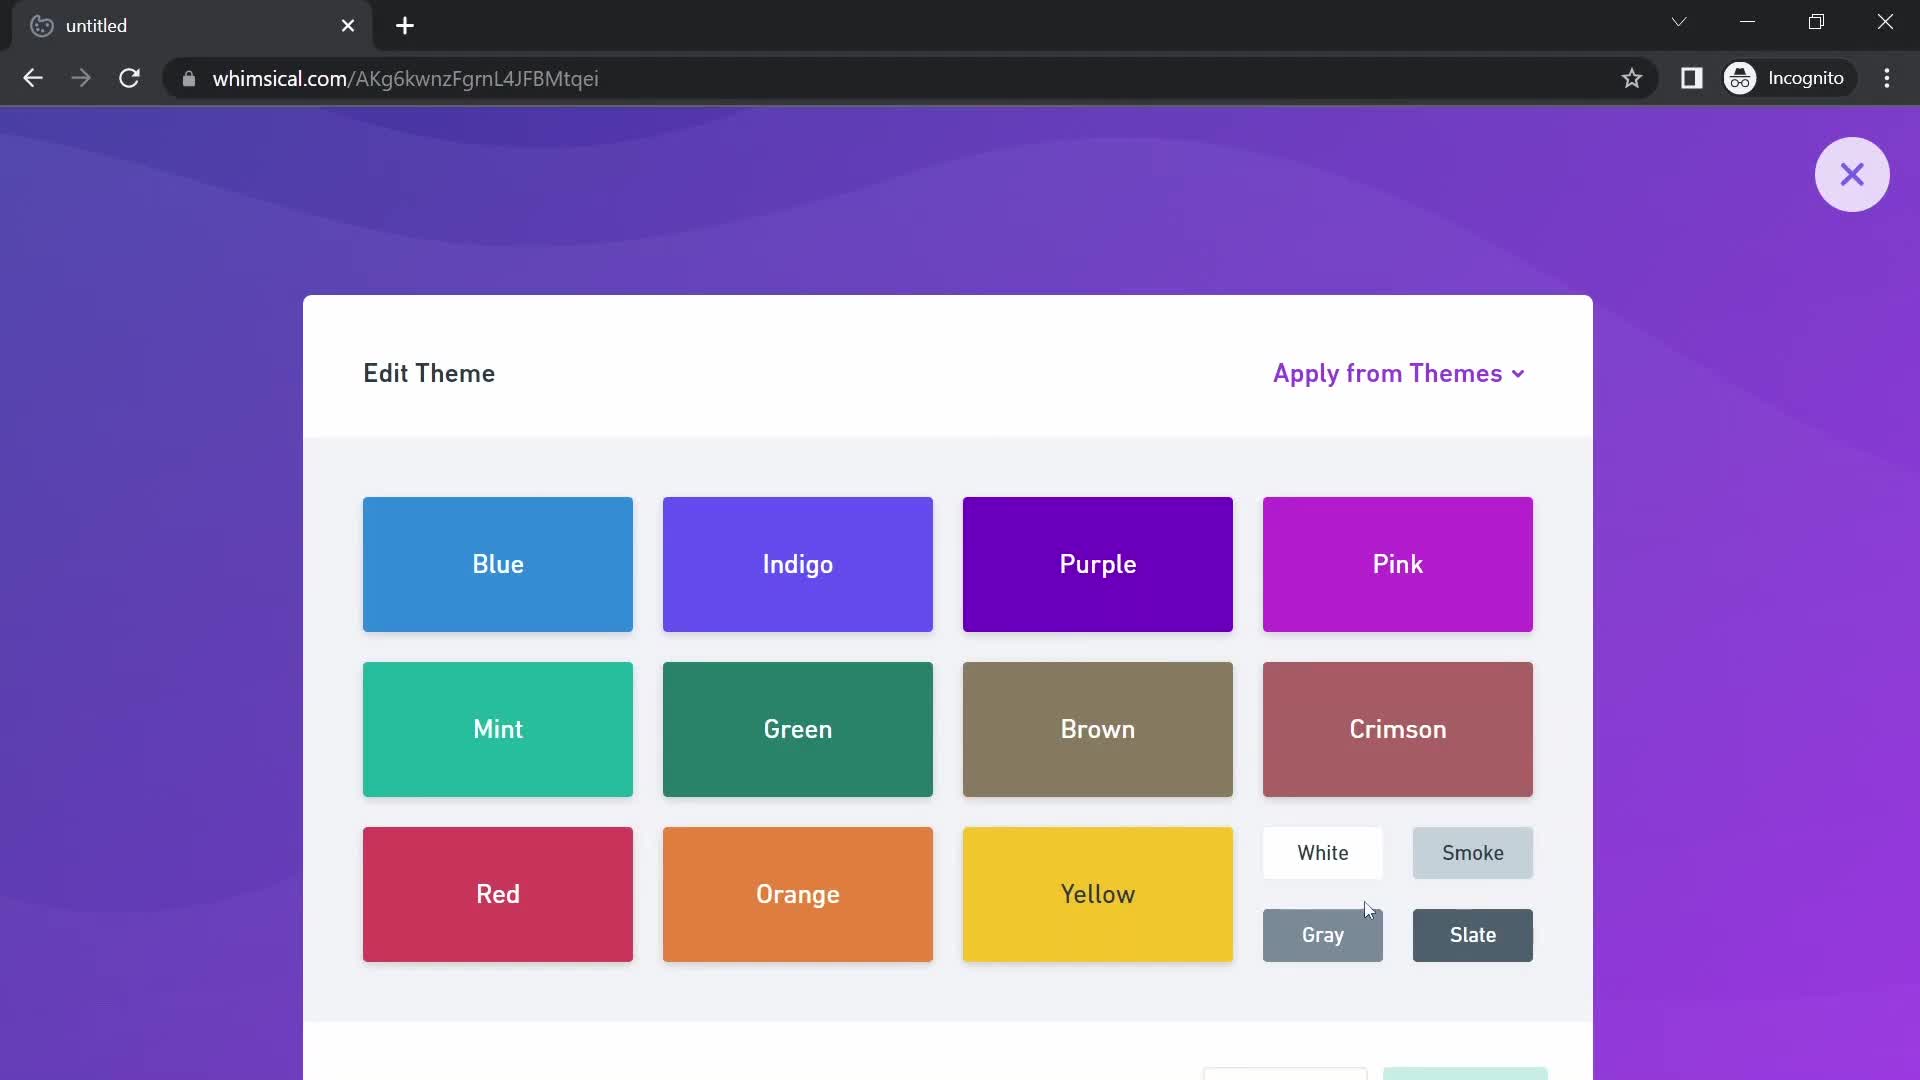Select the Crimson theme color
Viewport: 1920px width, 1080px height.
pos(1398,729)
